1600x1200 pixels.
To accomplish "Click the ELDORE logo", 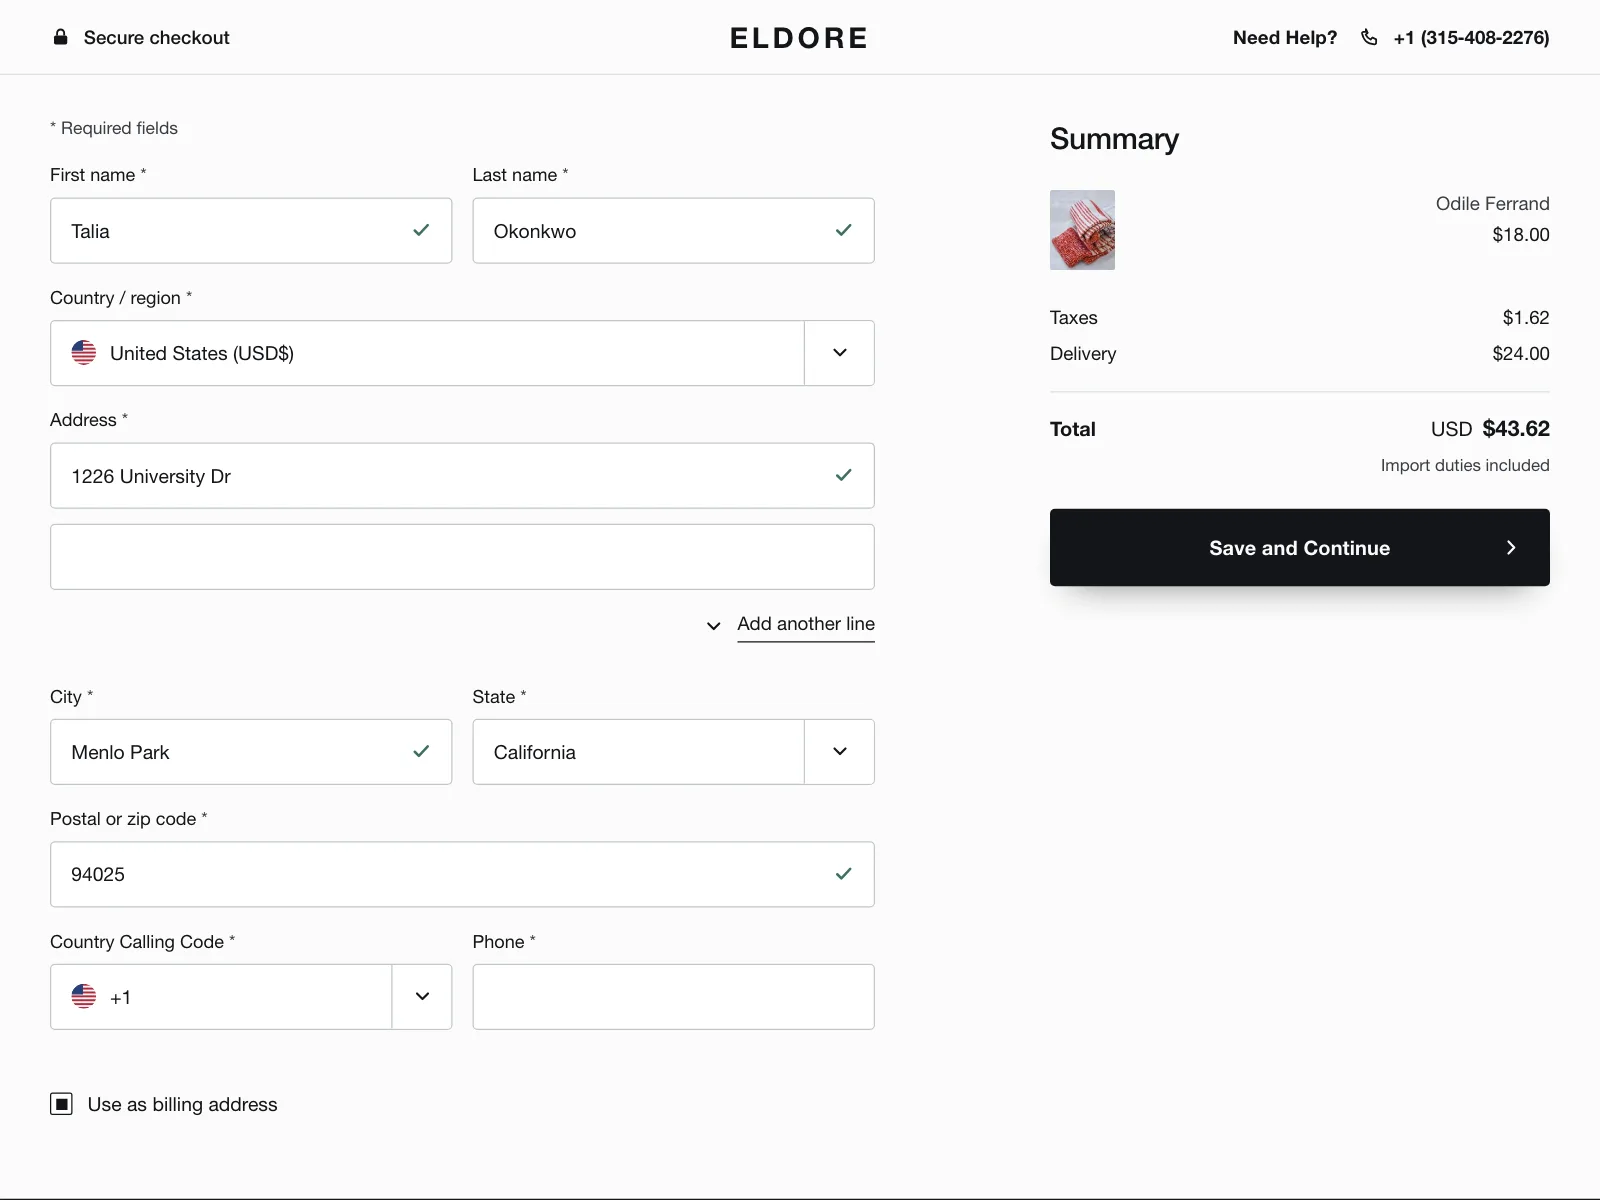I will [x=799, y=38].
